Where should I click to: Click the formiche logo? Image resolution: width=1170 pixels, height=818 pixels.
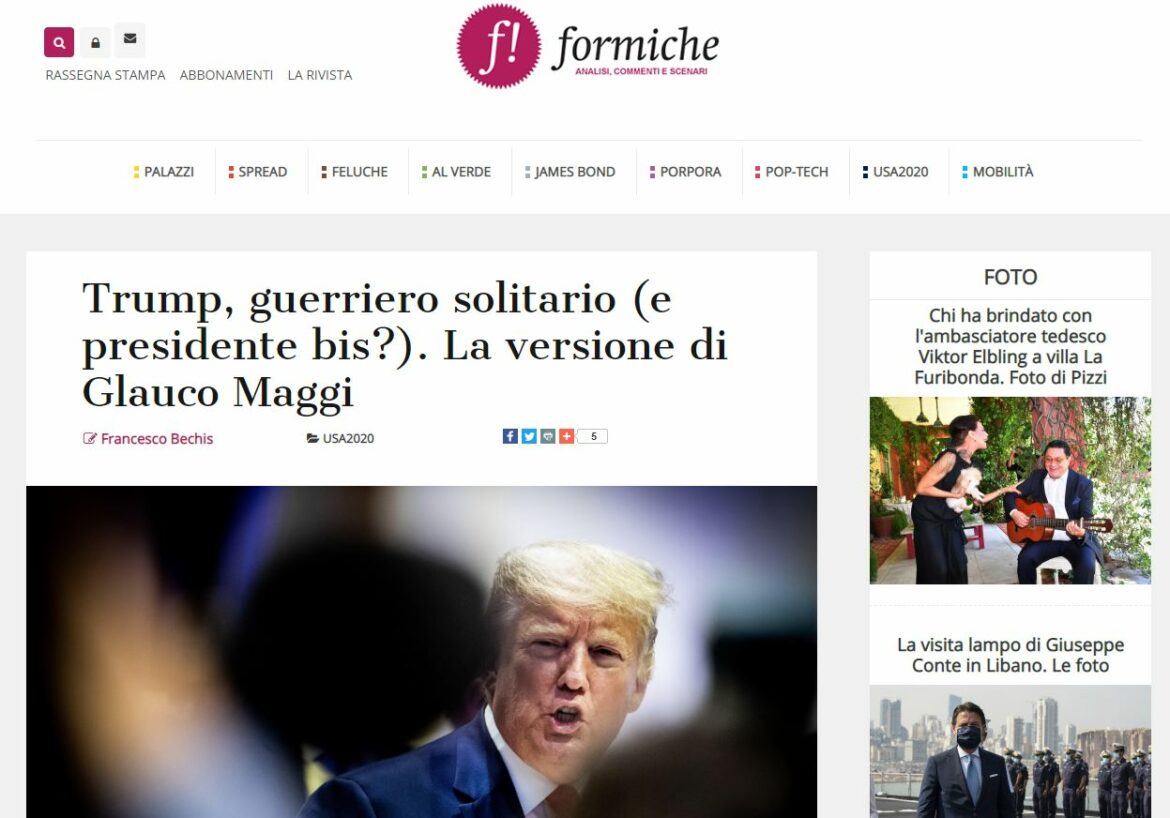pos(588,46)
